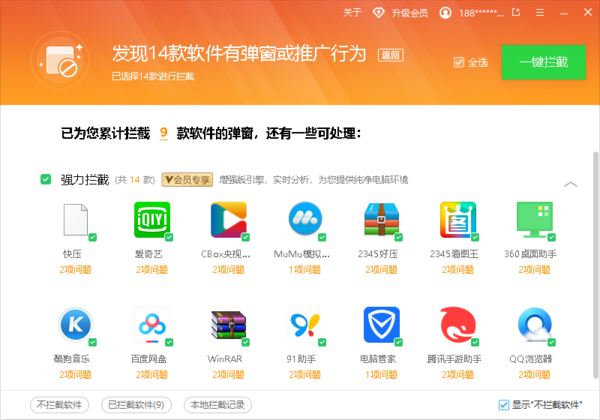The width and height of the screenshot is (600, 420).
Task: Select the 电脑管家 shield icon
Action: (382, 324)
